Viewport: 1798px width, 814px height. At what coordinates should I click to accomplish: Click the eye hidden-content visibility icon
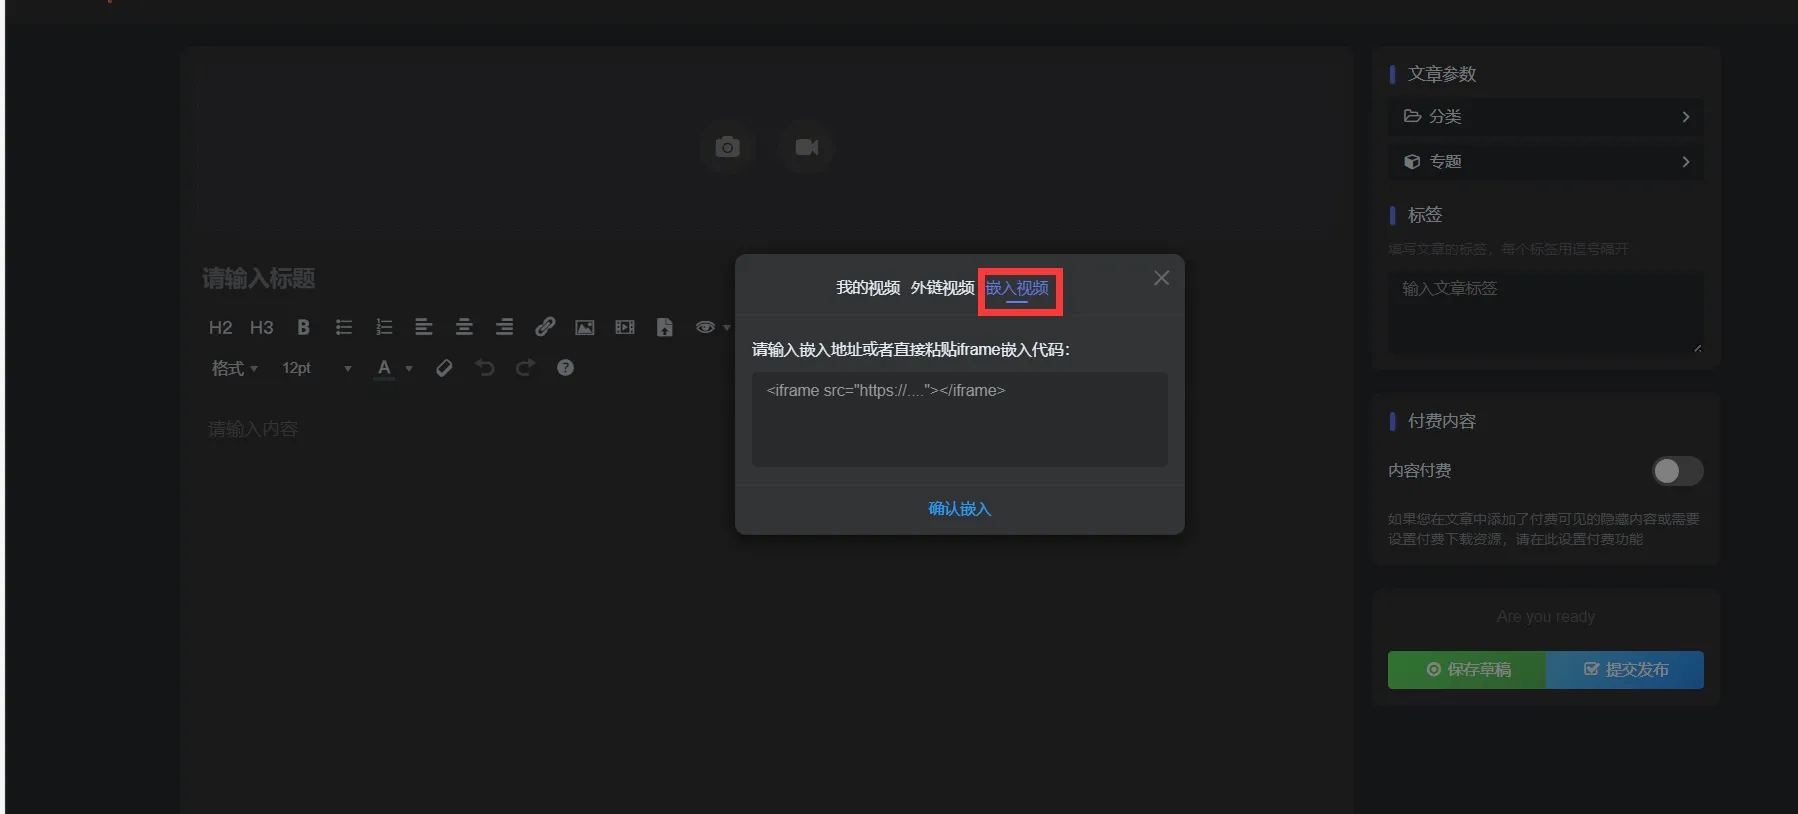coord(705,327)
